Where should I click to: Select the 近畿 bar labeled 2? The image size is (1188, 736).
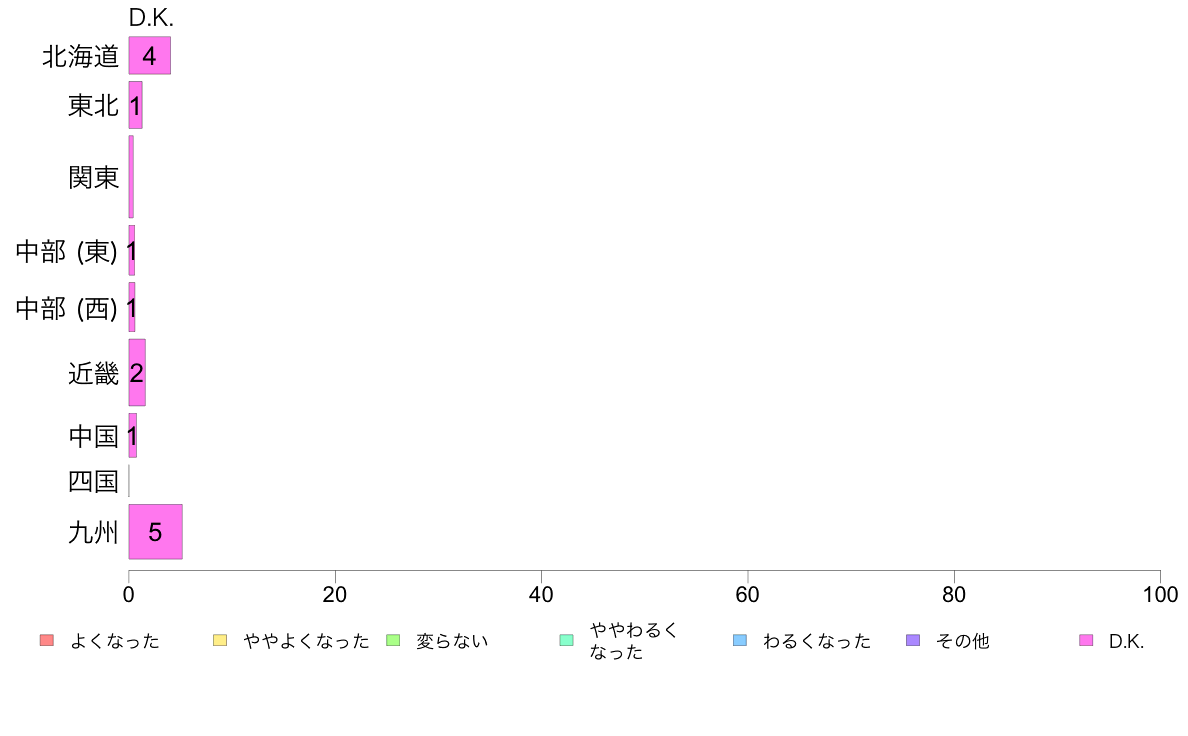pos(137,372)
